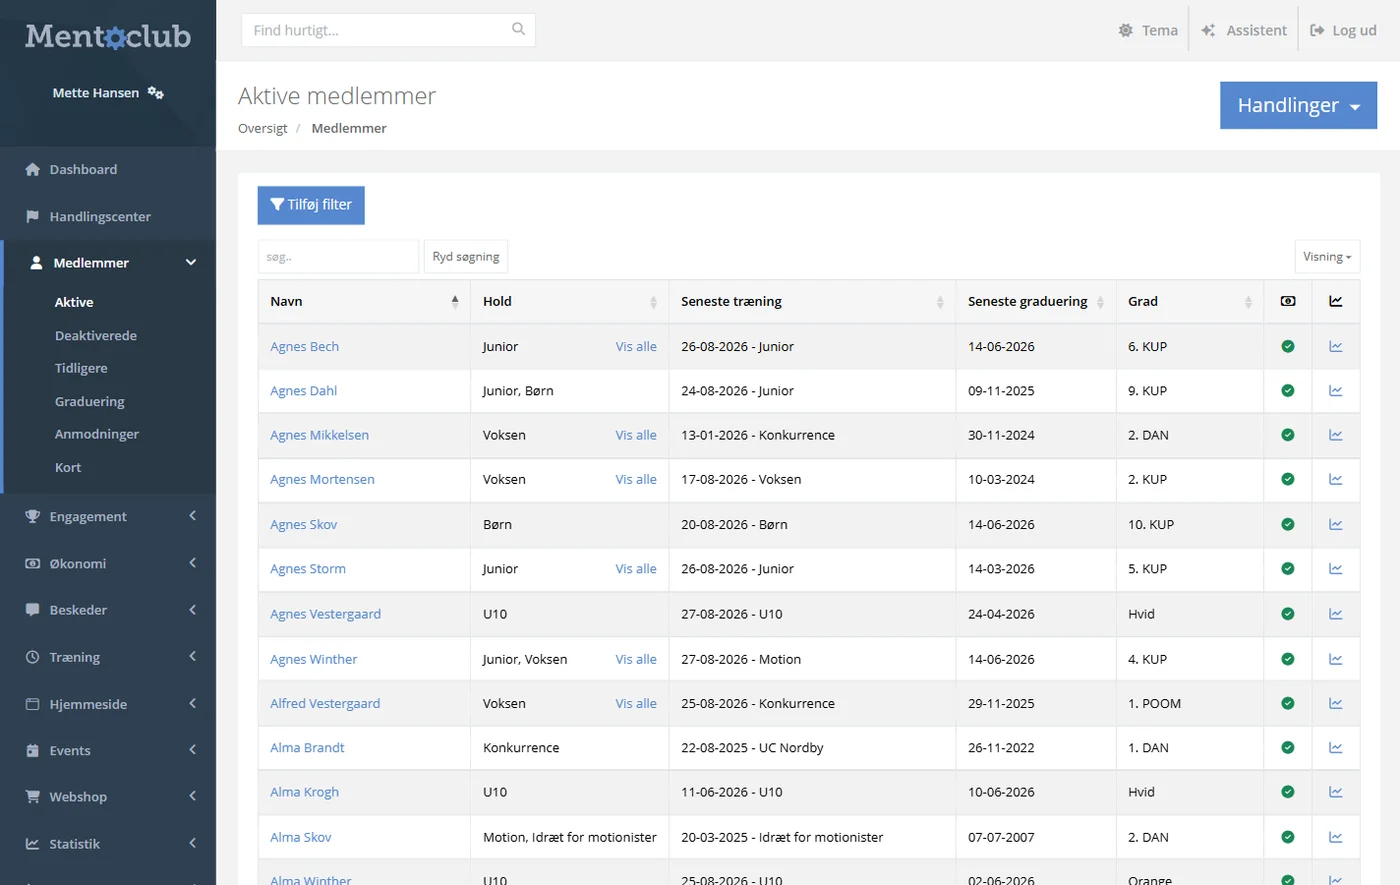Image resolution: width=1400 pixels, height=885 pixels.
Task: Sort table by Seneste træning column
Action: [812, 301]
